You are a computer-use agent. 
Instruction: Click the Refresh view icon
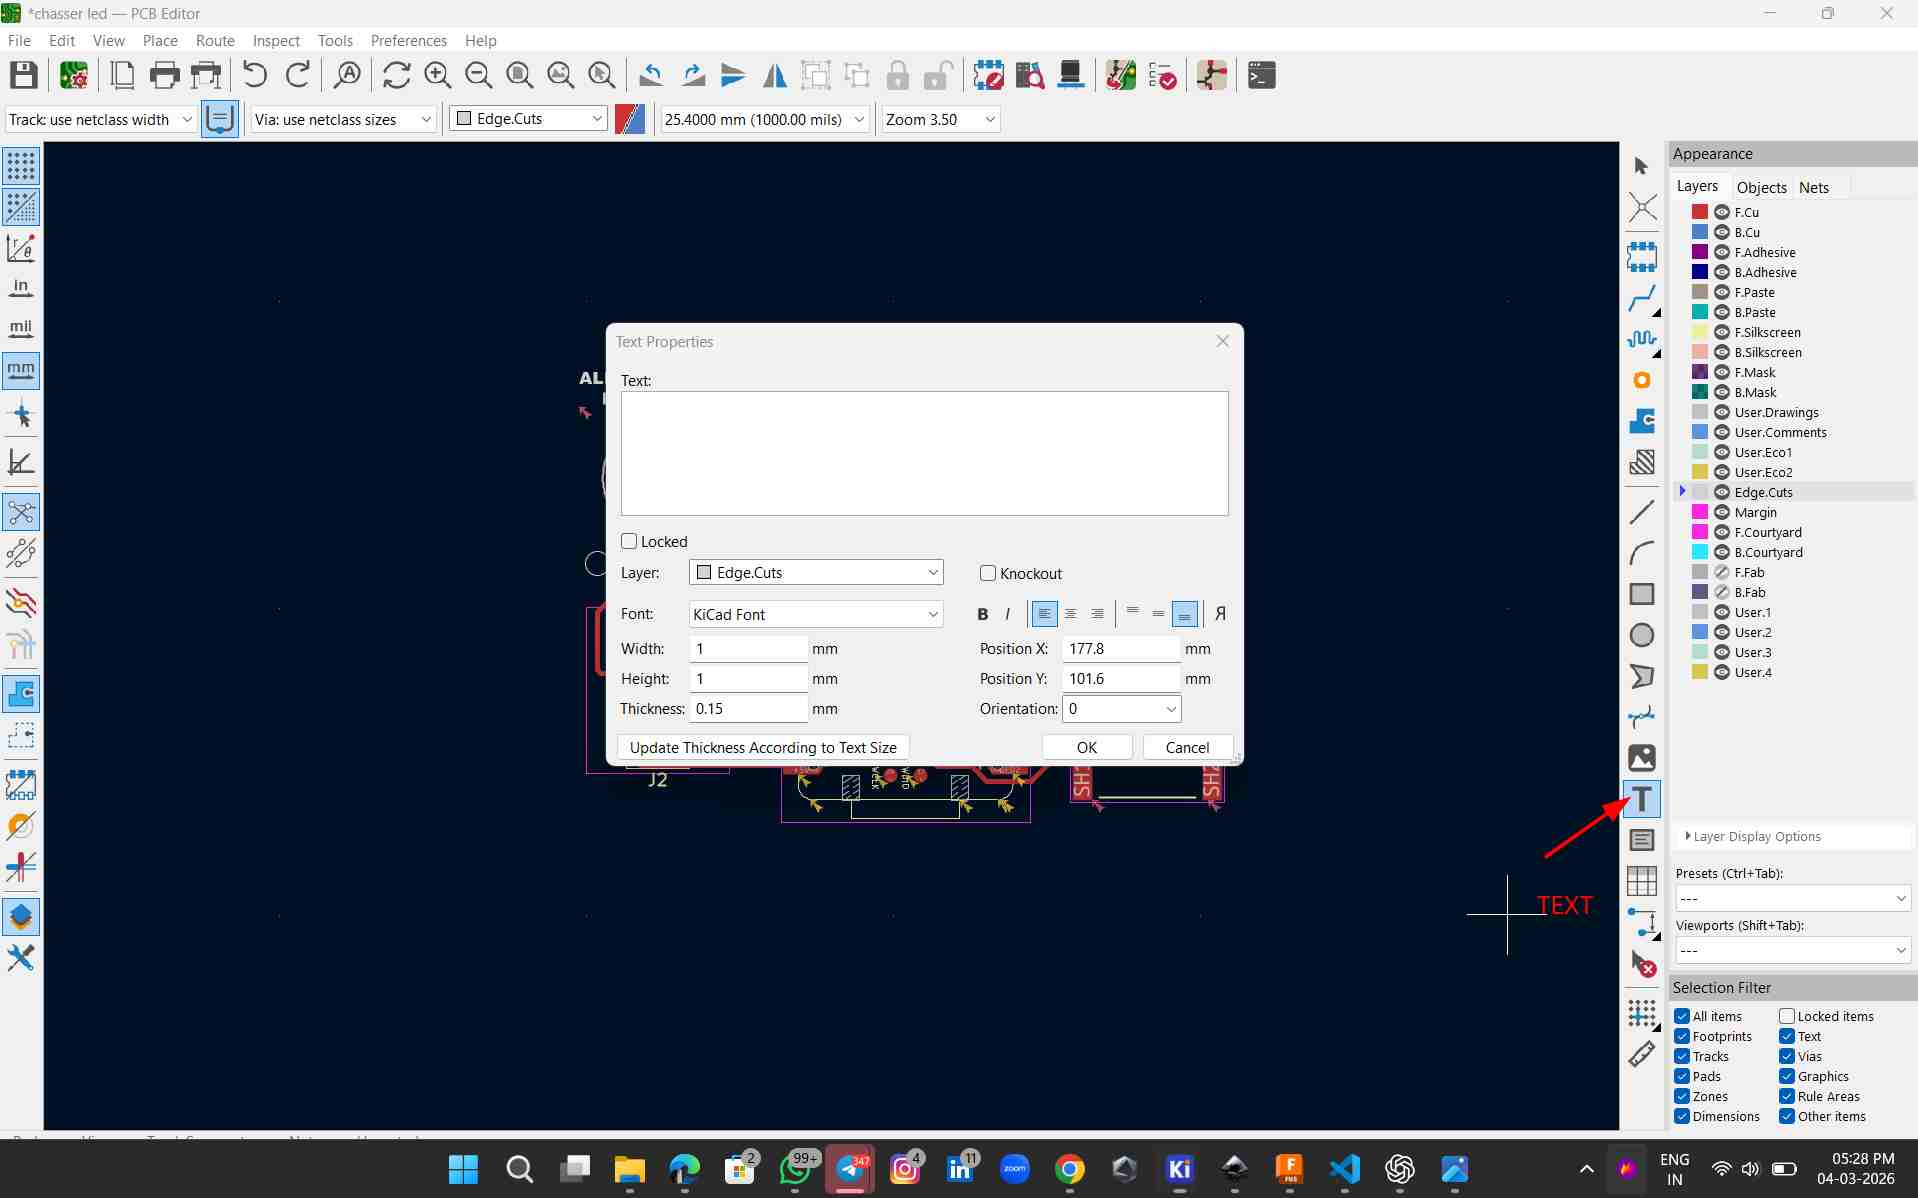397,76
